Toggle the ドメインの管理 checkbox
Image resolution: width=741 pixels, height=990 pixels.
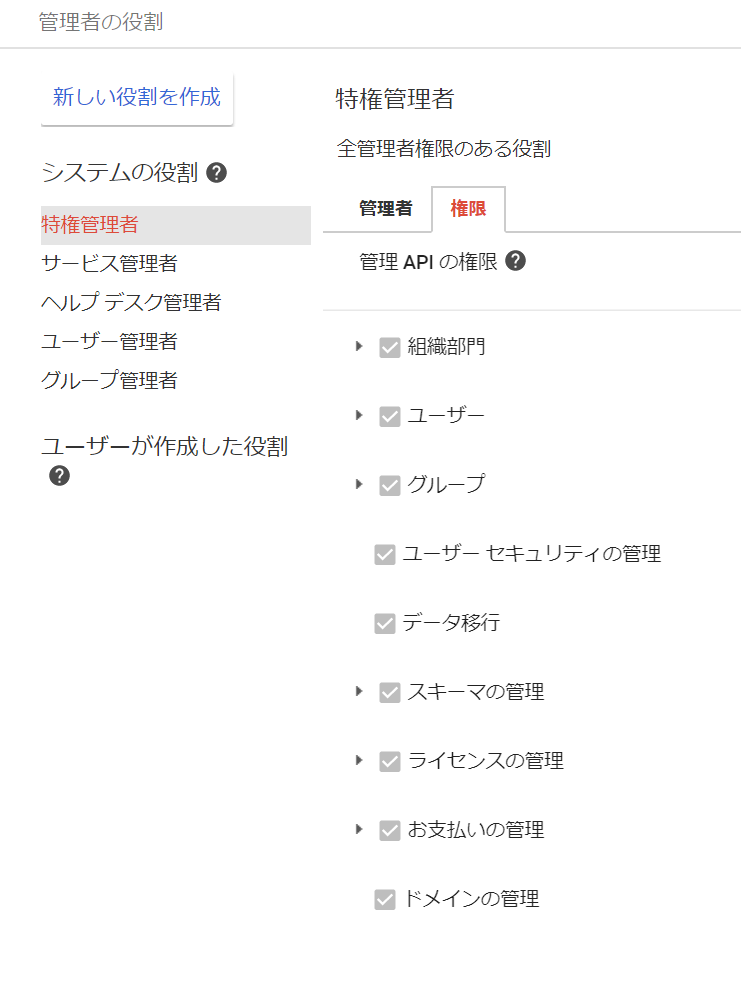click(385, 900)
